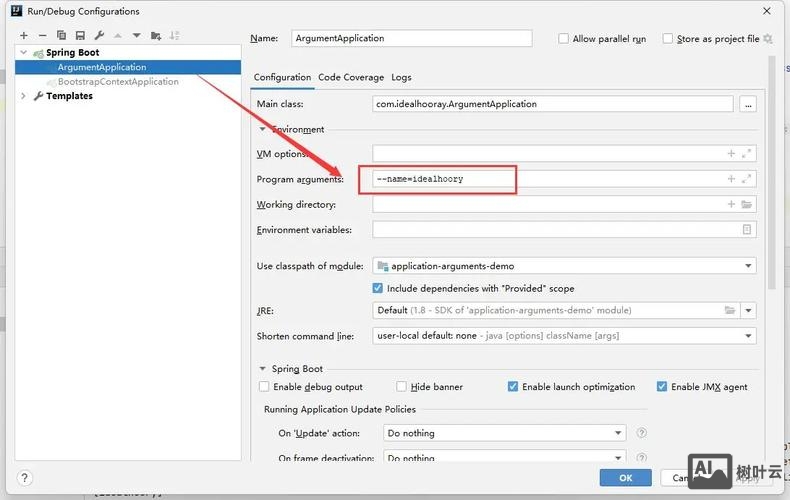790x500 pixels.
Task: Open the Logs tab
Action: [401, 77]
